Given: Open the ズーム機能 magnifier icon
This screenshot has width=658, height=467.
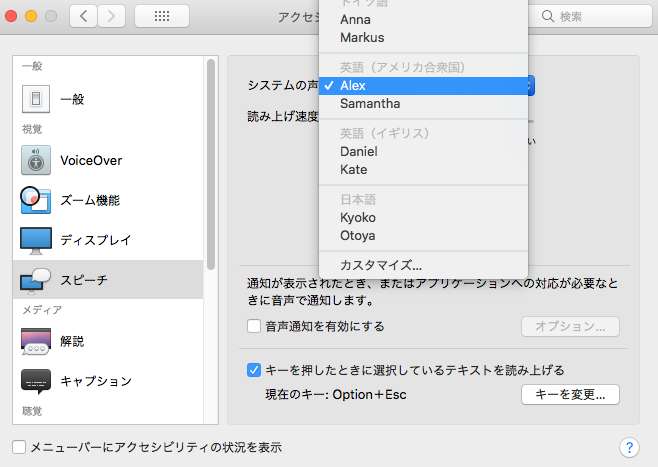Looking at the screenshot, I should click(x=36, y=200).
